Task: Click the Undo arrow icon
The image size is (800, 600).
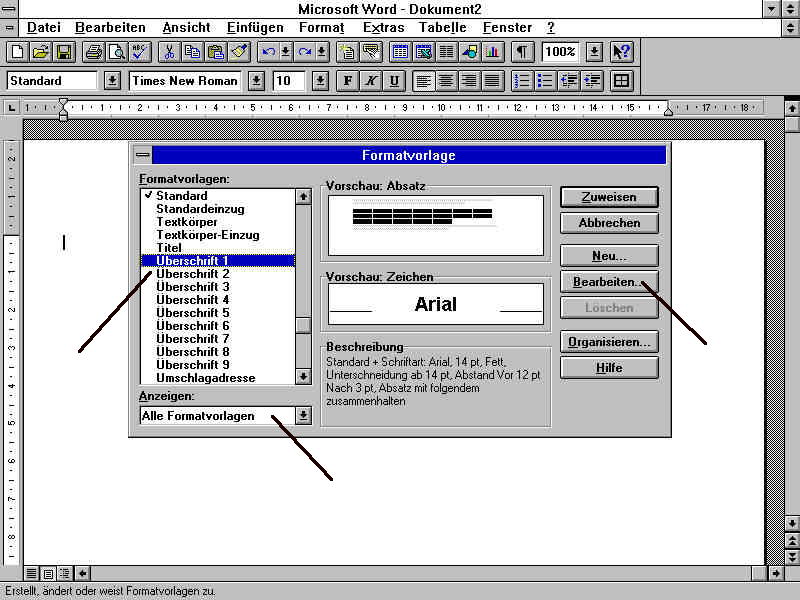Action: tap(268, 52)
